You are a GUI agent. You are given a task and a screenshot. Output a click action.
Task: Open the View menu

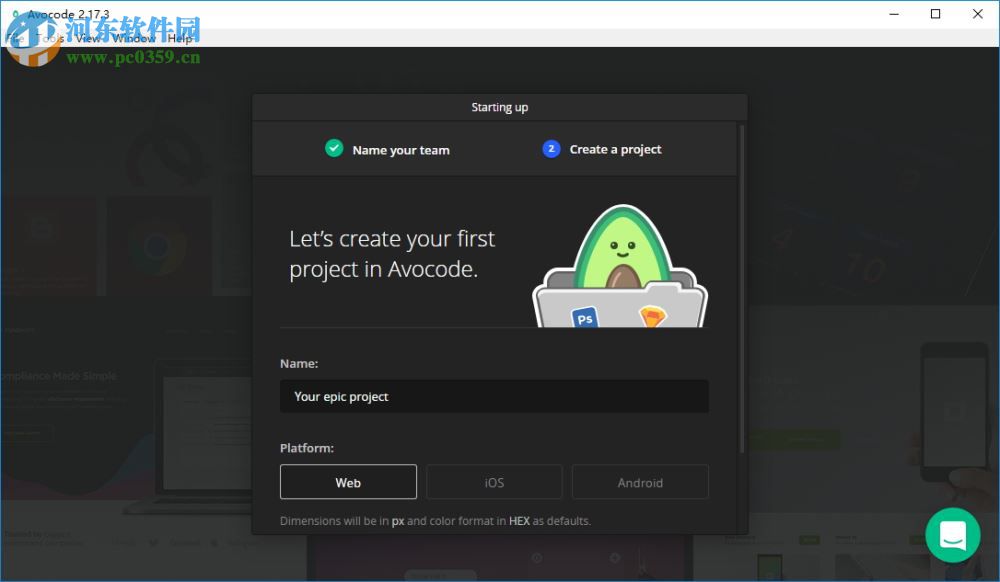click(x=90, y=38)
